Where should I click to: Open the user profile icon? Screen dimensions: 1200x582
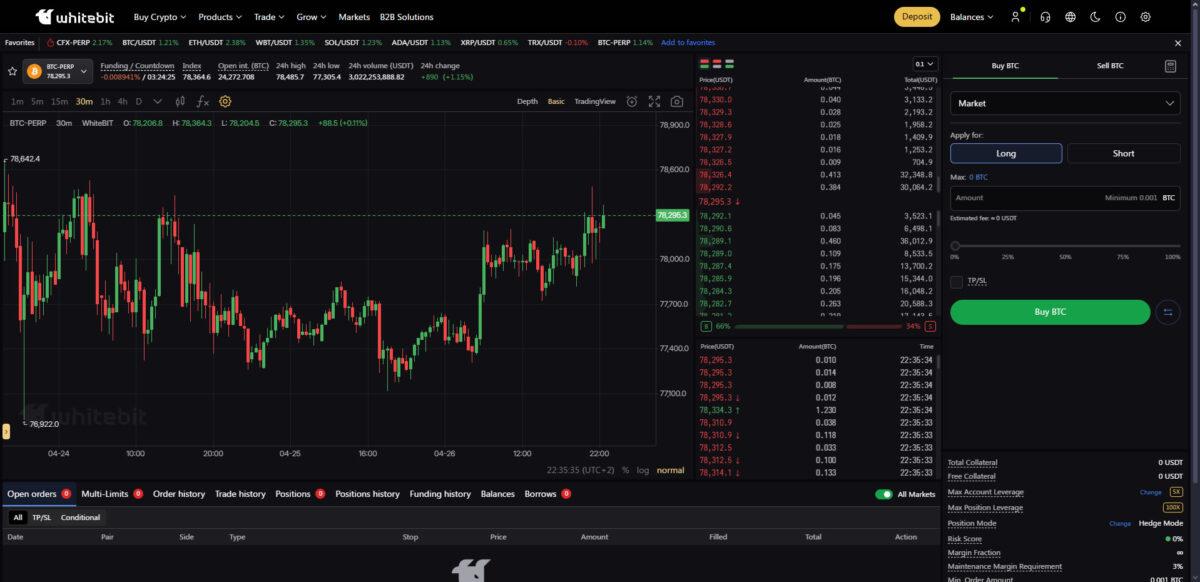(x=1016, y=17)
